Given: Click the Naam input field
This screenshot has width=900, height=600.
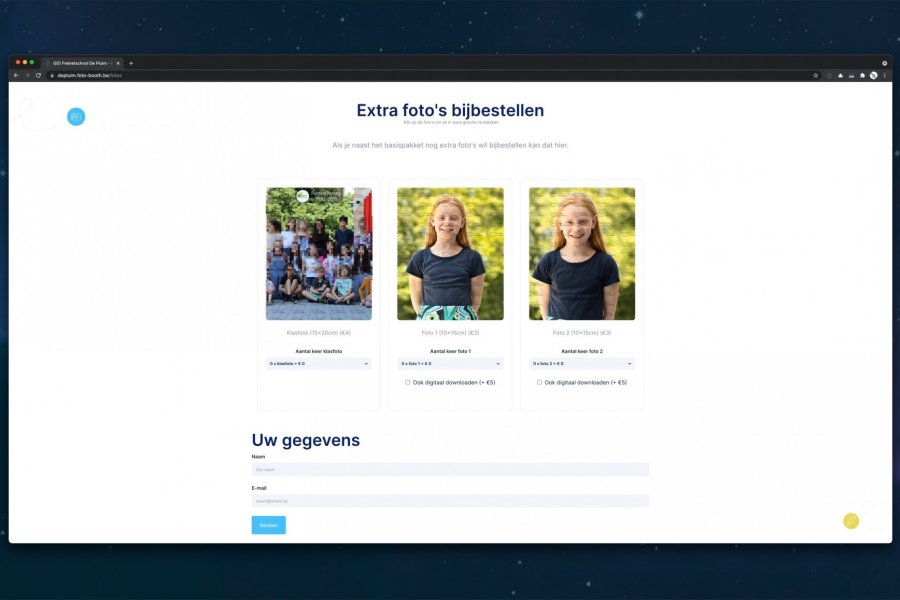Looking at the screenshot, I should click(450, 469).
